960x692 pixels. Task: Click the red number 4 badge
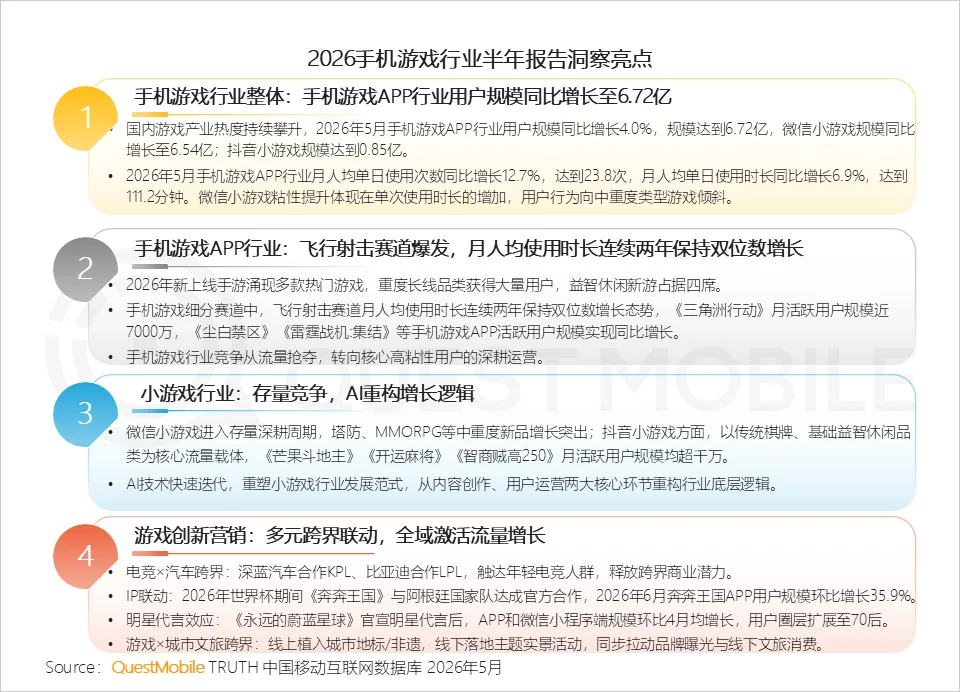[x=85, y=556]
